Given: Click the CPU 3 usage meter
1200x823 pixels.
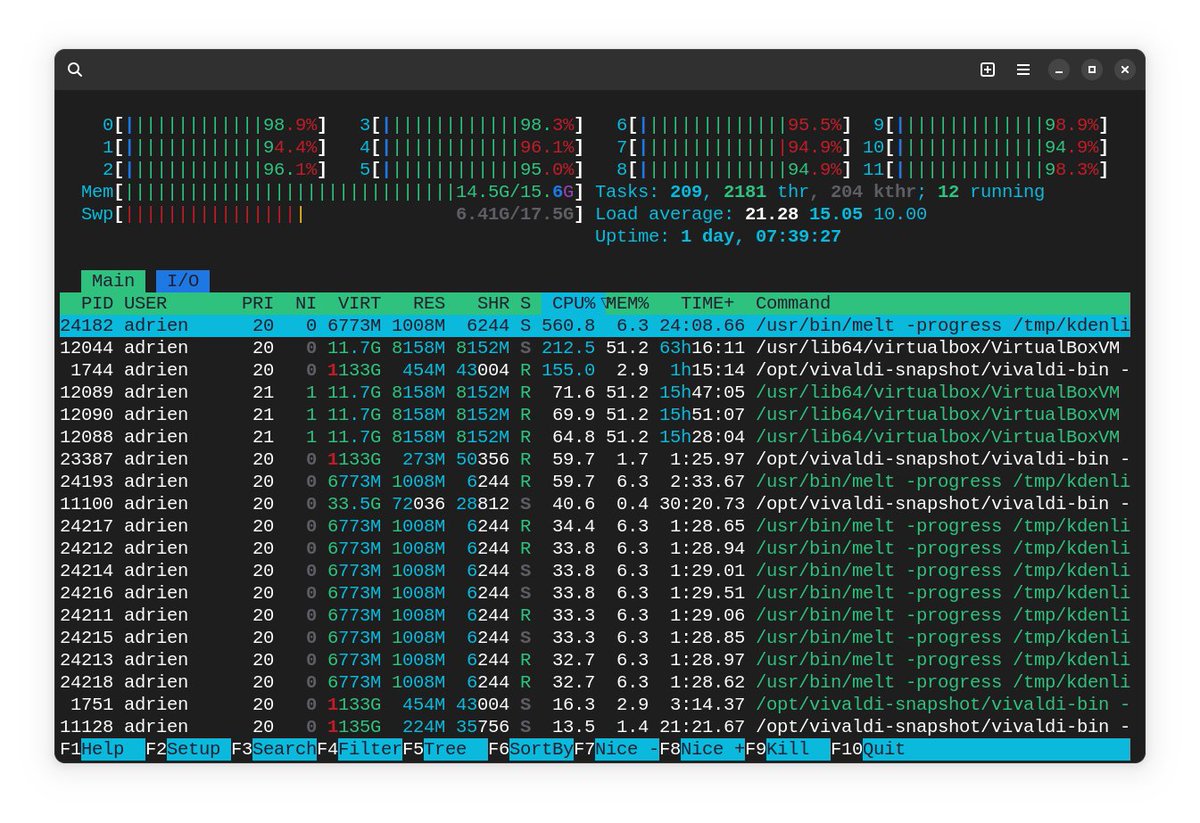Looking at the screenshot, I should pos(472,125).
